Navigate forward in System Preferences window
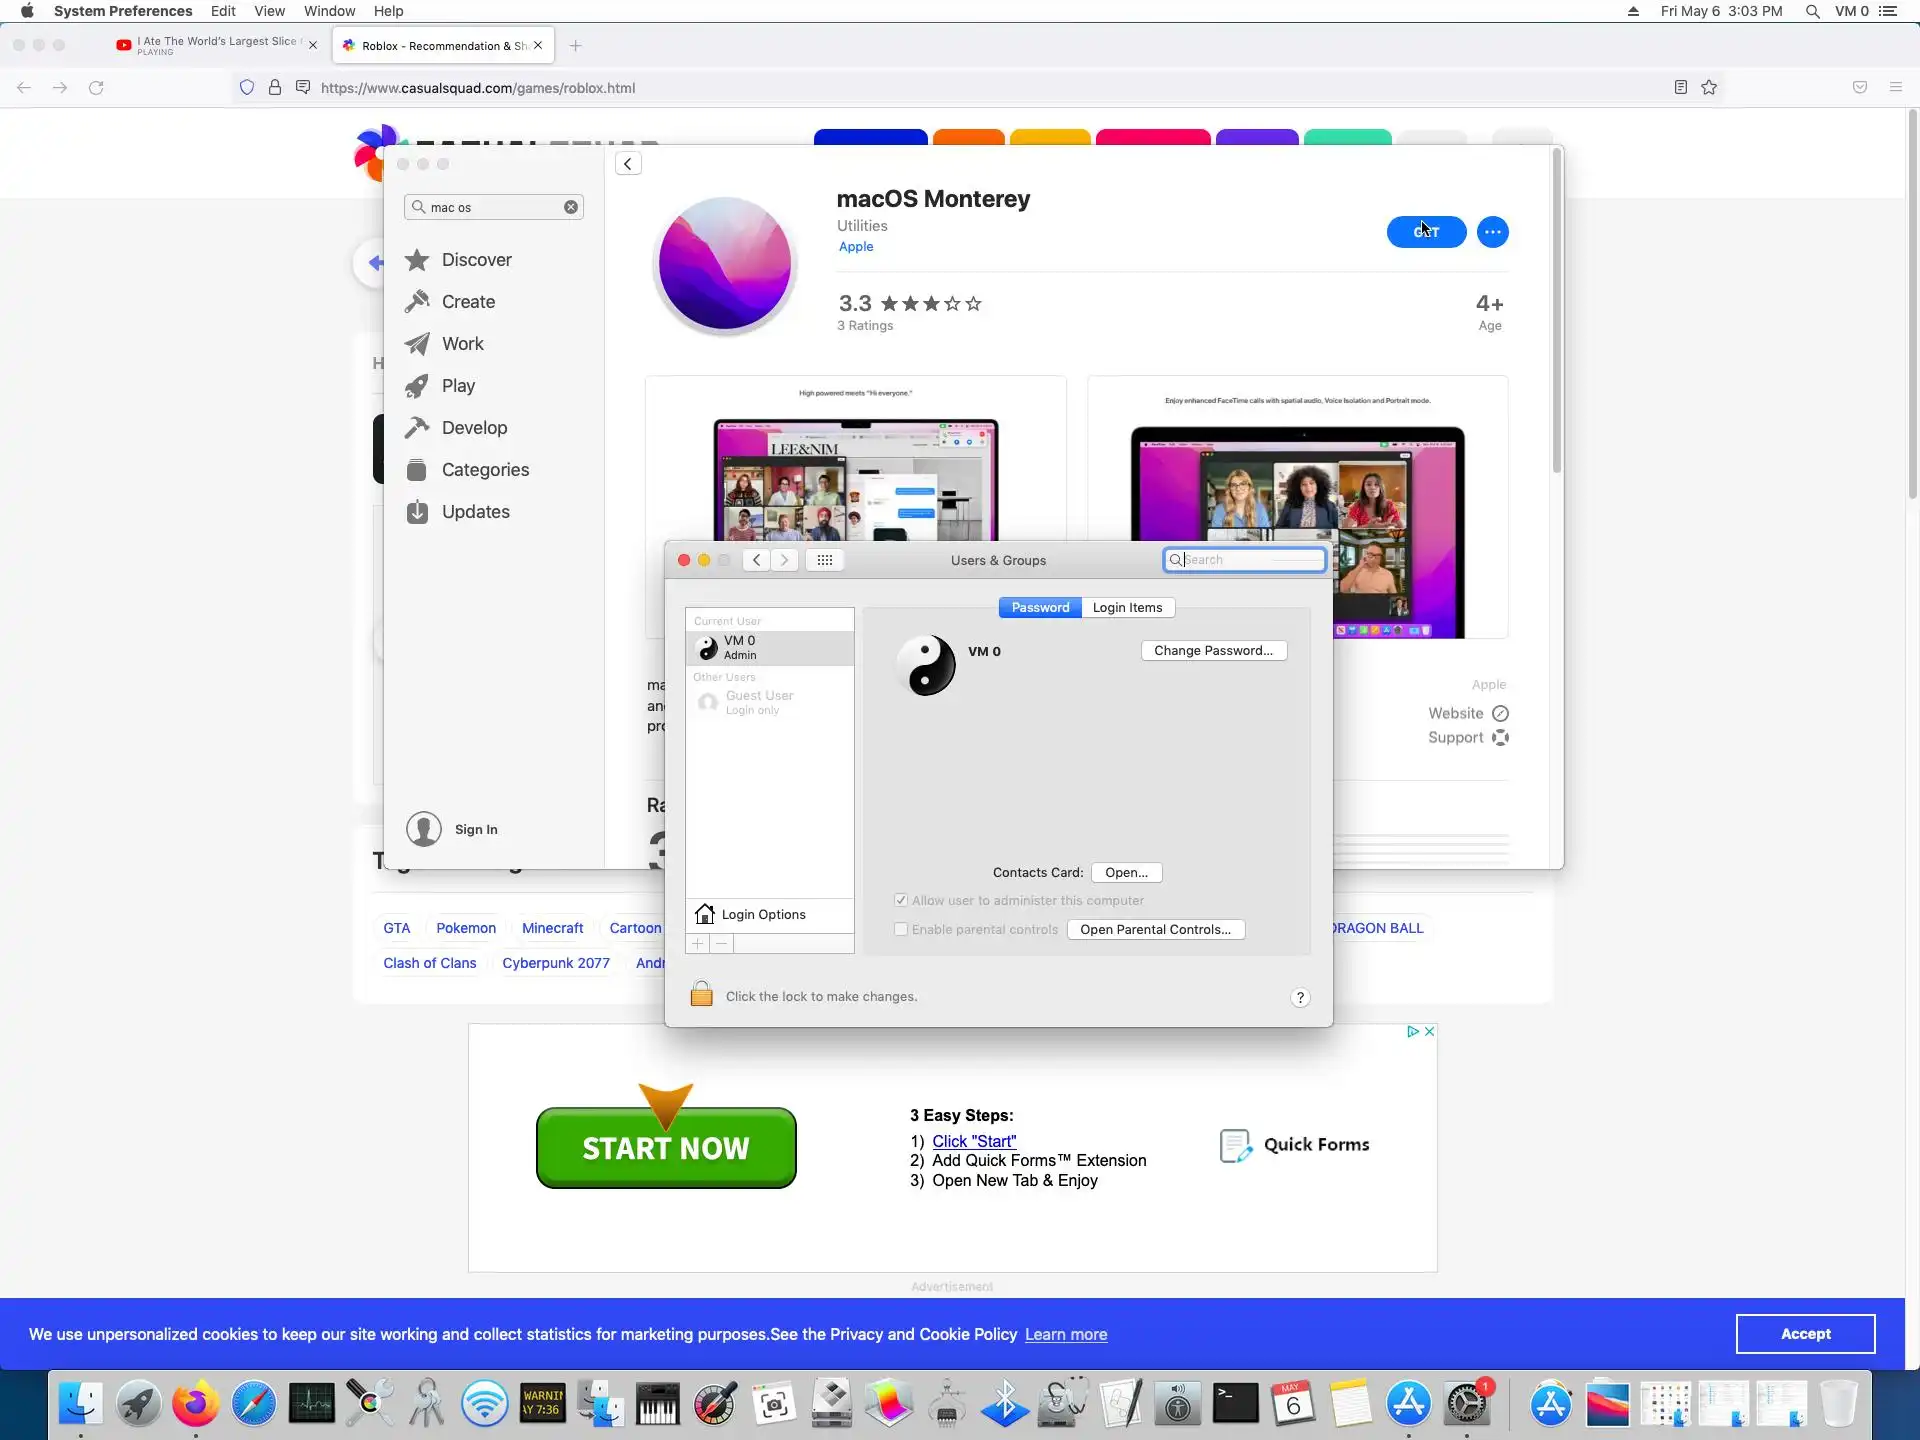This screenshot has height=1440, width=1920. (x=785, y=560)
